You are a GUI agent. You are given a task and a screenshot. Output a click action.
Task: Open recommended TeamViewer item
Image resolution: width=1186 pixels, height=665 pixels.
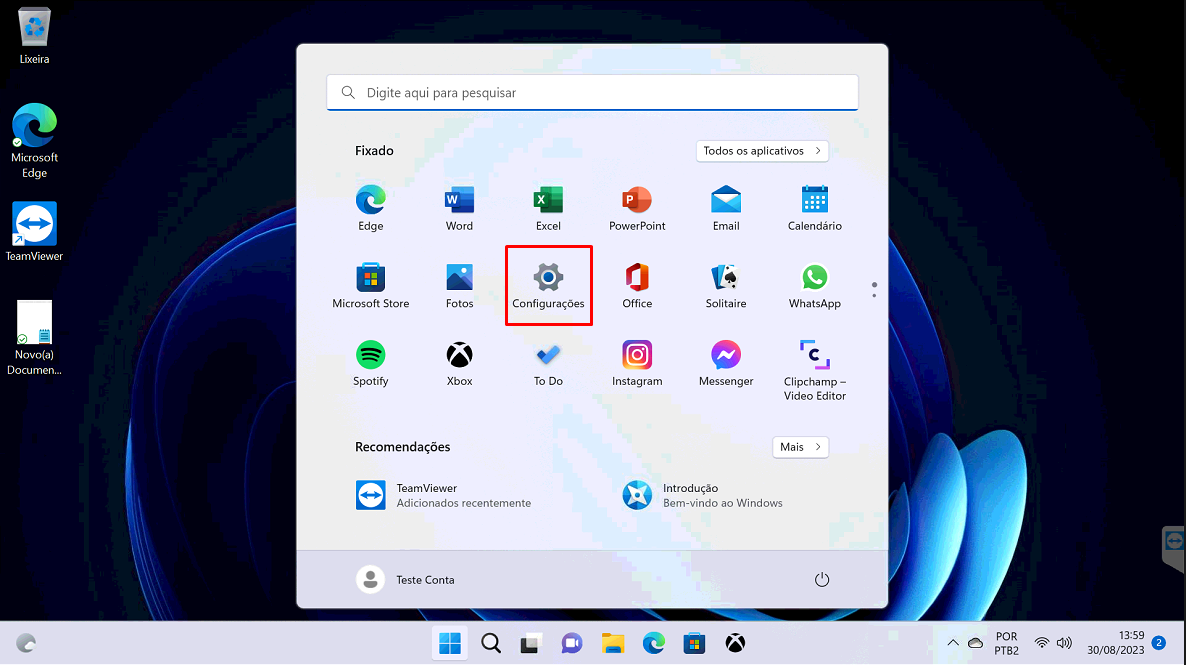click(444, 496)
